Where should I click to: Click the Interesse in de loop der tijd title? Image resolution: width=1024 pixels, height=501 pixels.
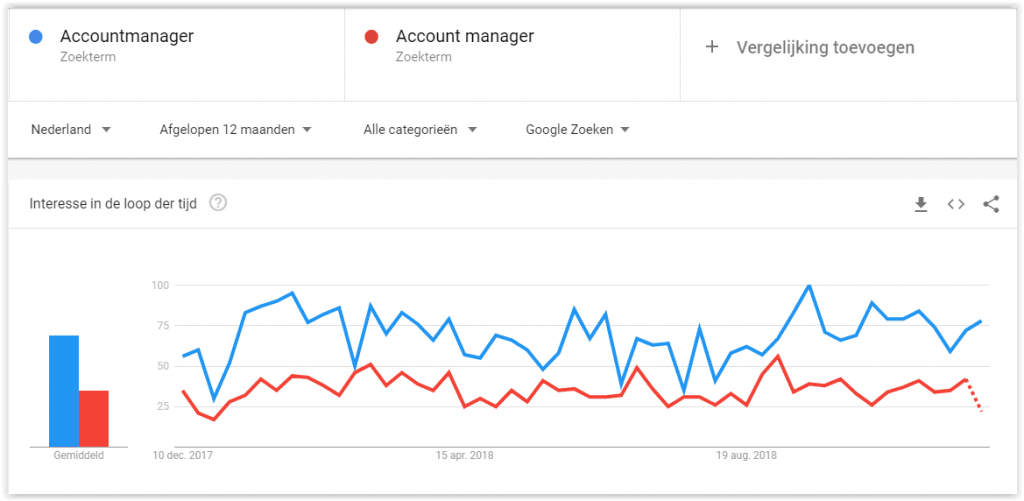point(114,203)
